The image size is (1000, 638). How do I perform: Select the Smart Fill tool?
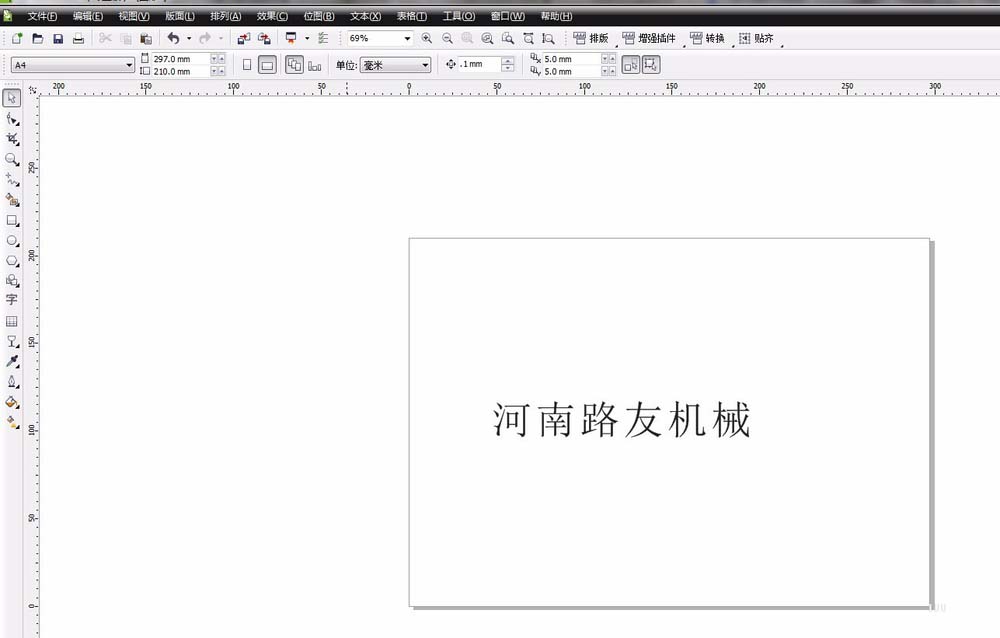[x=12, y=200]
